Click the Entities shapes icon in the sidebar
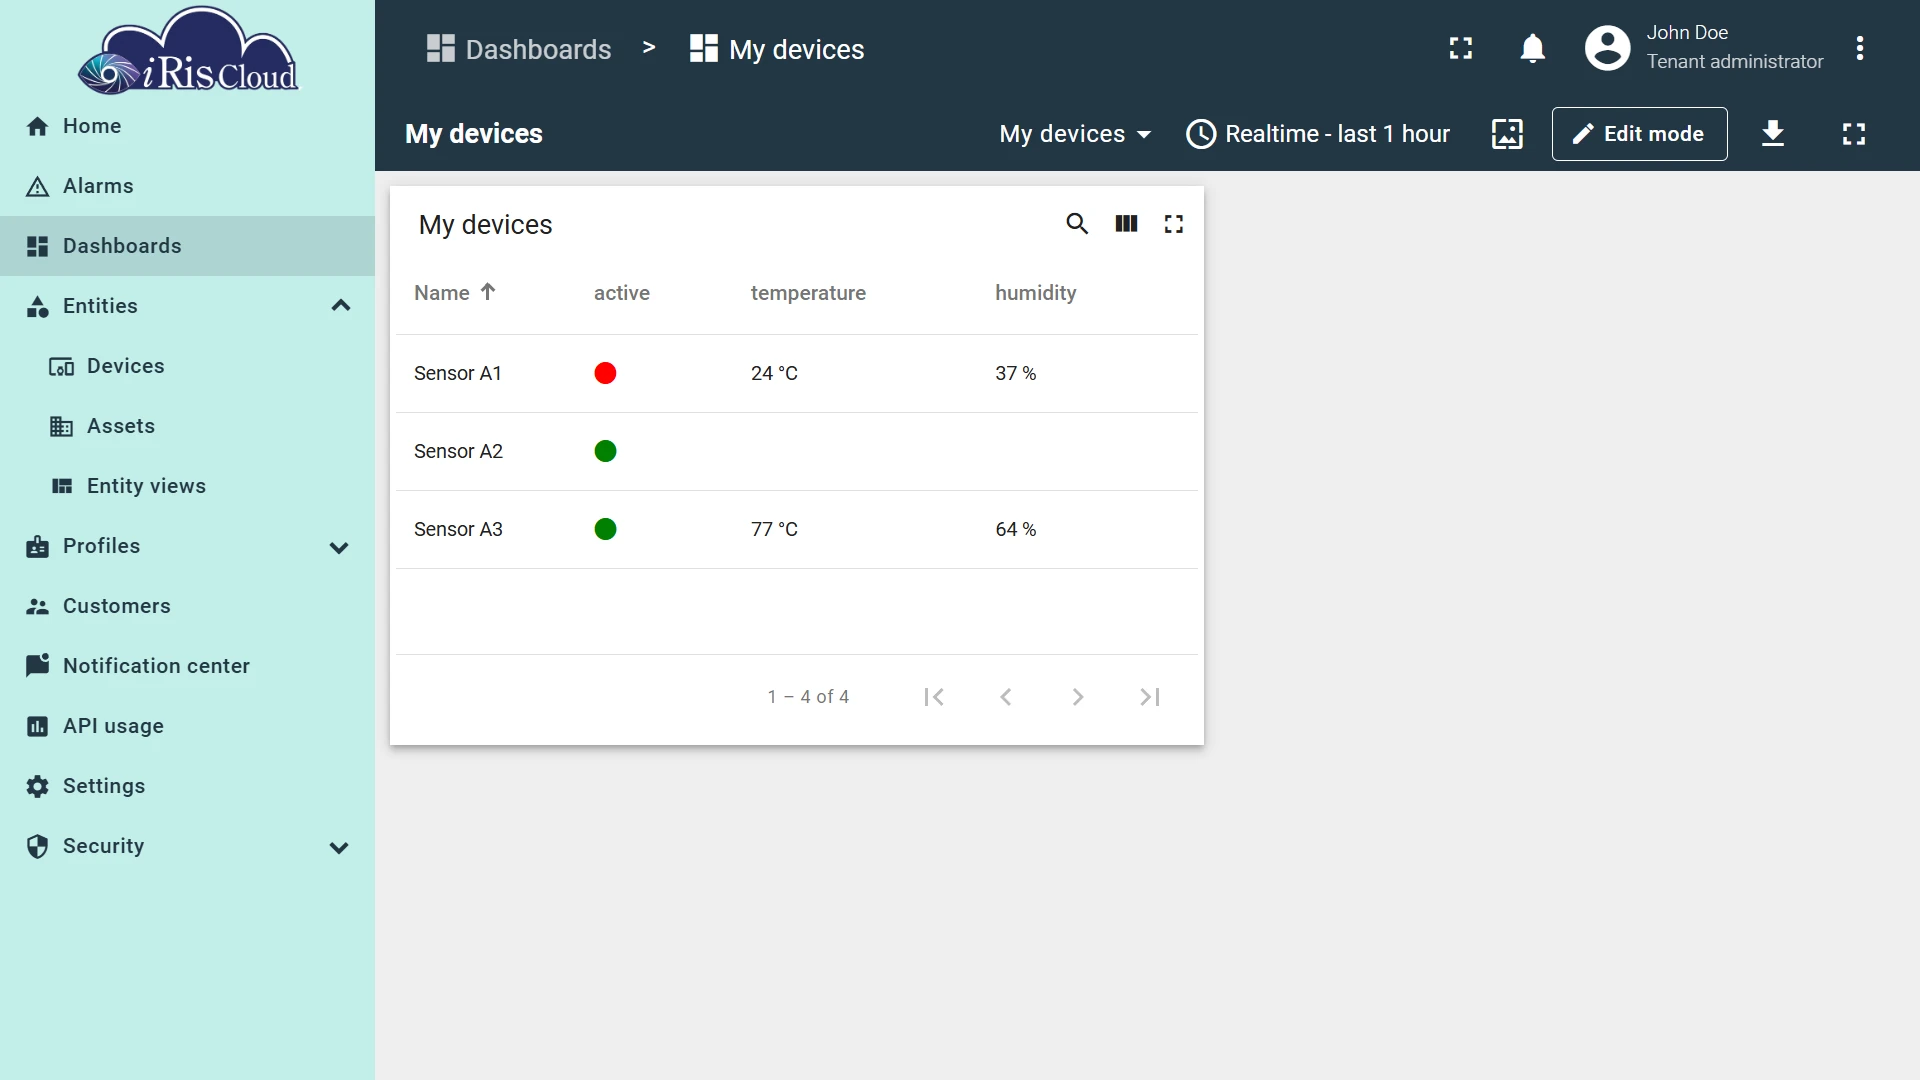Viewport: 1920px width, 1080px height. (37, 306)
